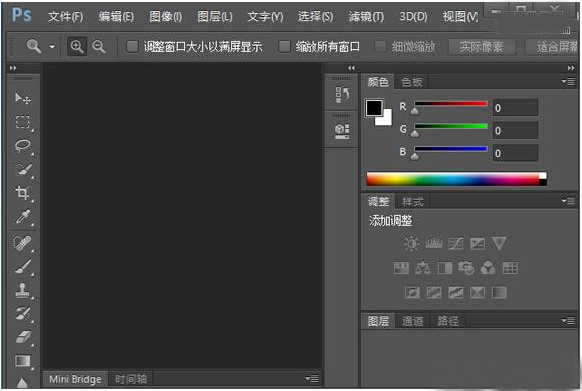The image size is (582, 391).
Task: Add a Threshold adjustment
Action: [455, 292]
